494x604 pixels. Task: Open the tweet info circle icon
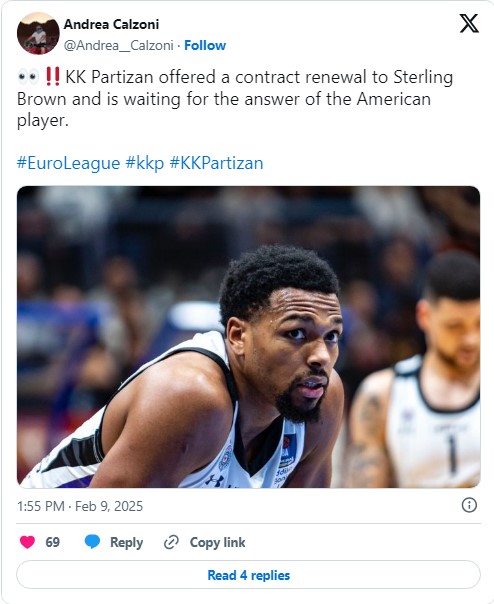point(469,505)
